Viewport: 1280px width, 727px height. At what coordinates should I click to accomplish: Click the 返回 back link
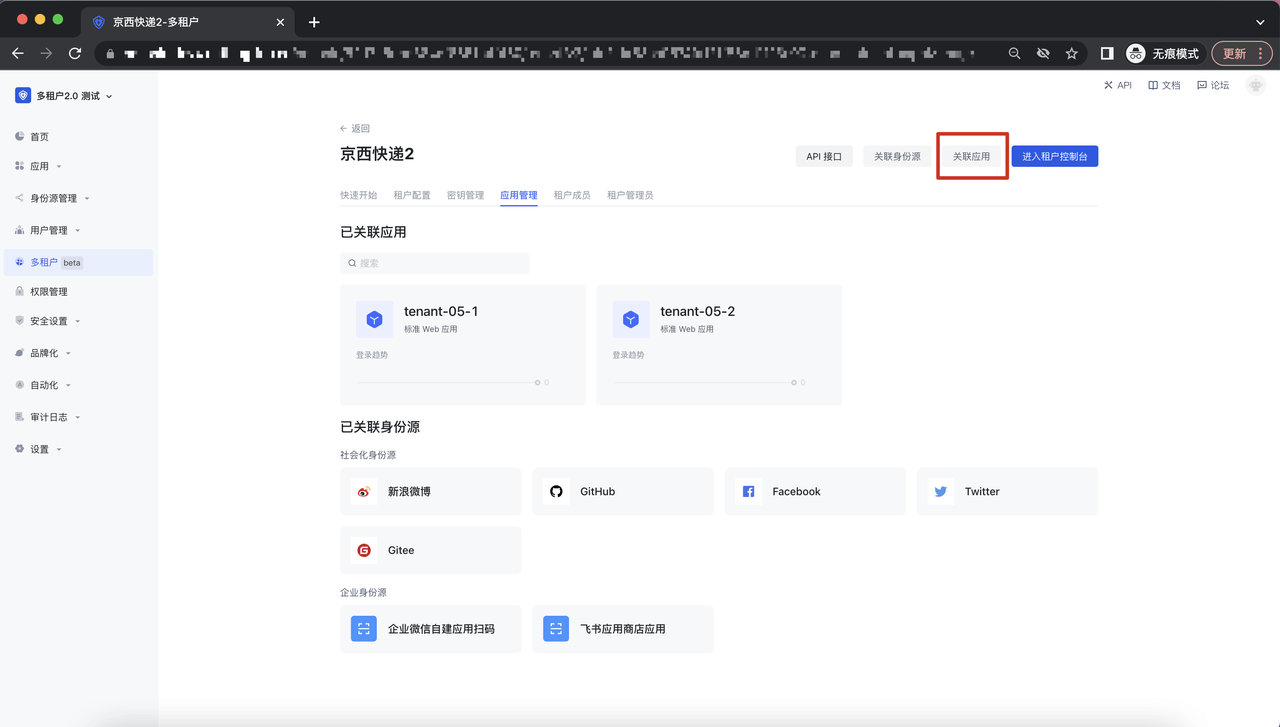tap(355, 128)
